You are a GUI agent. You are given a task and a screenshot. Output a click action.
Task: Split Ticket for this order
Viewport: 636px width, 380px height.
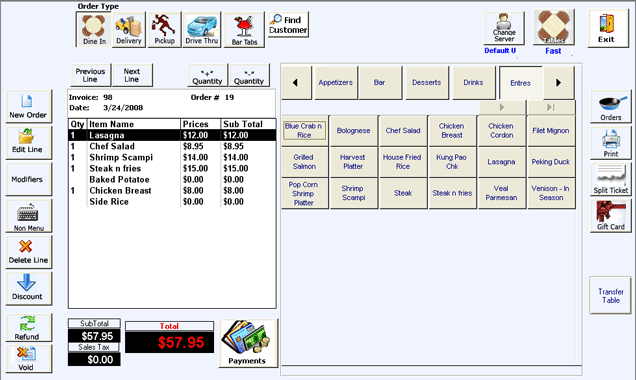pos(610,179)
